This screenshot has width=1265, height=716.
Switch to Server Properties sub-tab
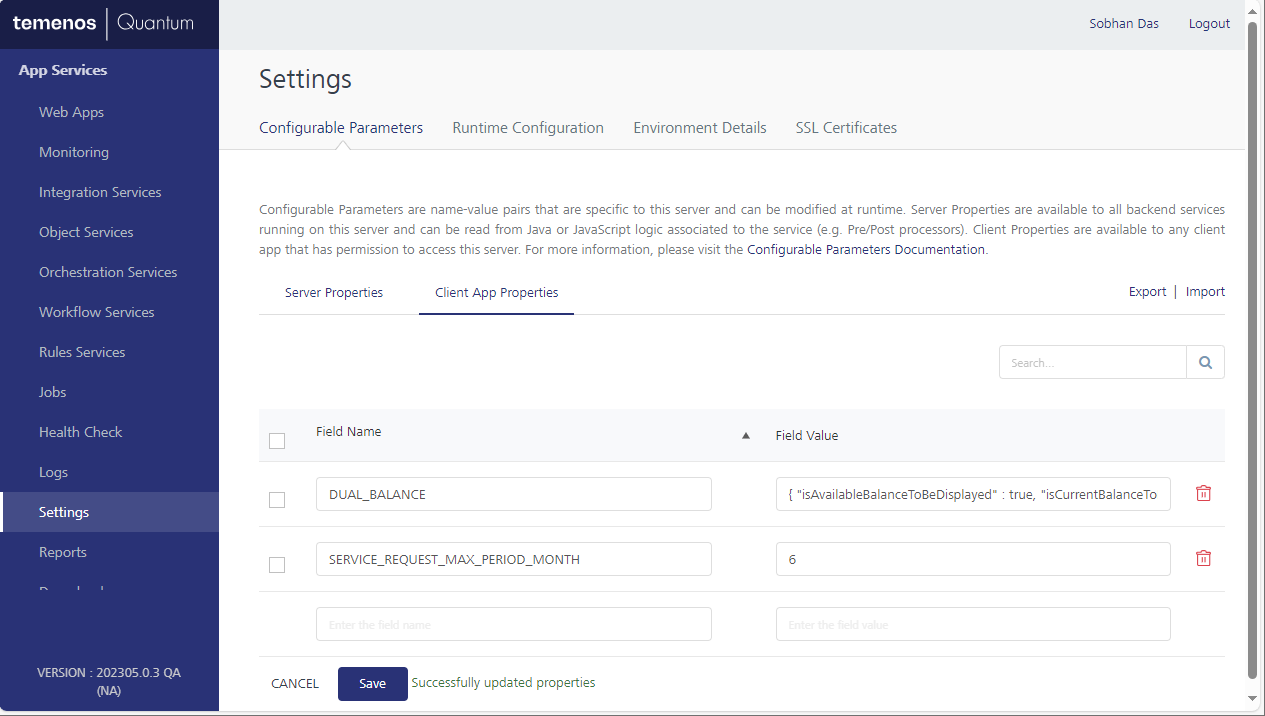pyautogui.click(x=334, y=293)
